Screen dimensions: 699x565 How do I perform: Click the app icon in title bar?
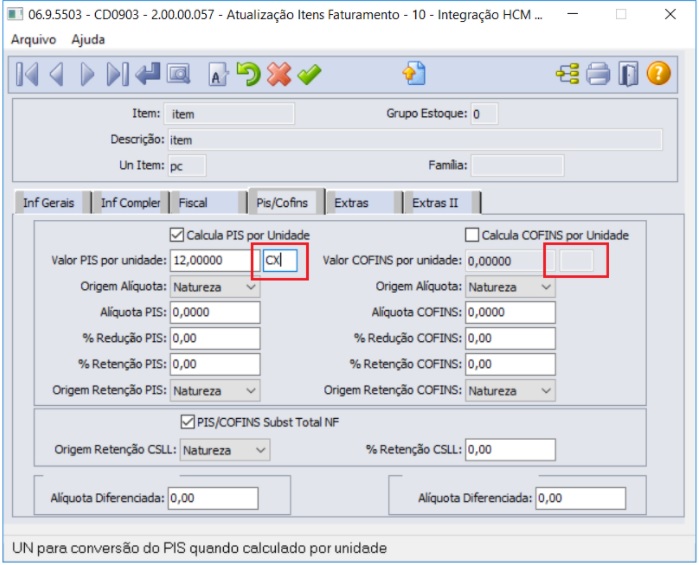coord(15,15)
